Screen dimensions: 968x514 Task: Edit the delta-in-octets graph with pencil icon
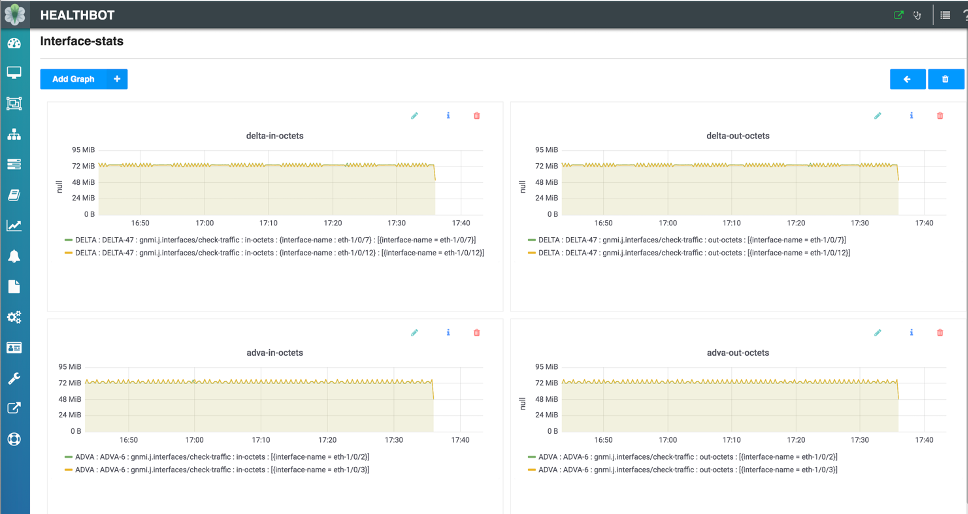(x=414, y=116)
